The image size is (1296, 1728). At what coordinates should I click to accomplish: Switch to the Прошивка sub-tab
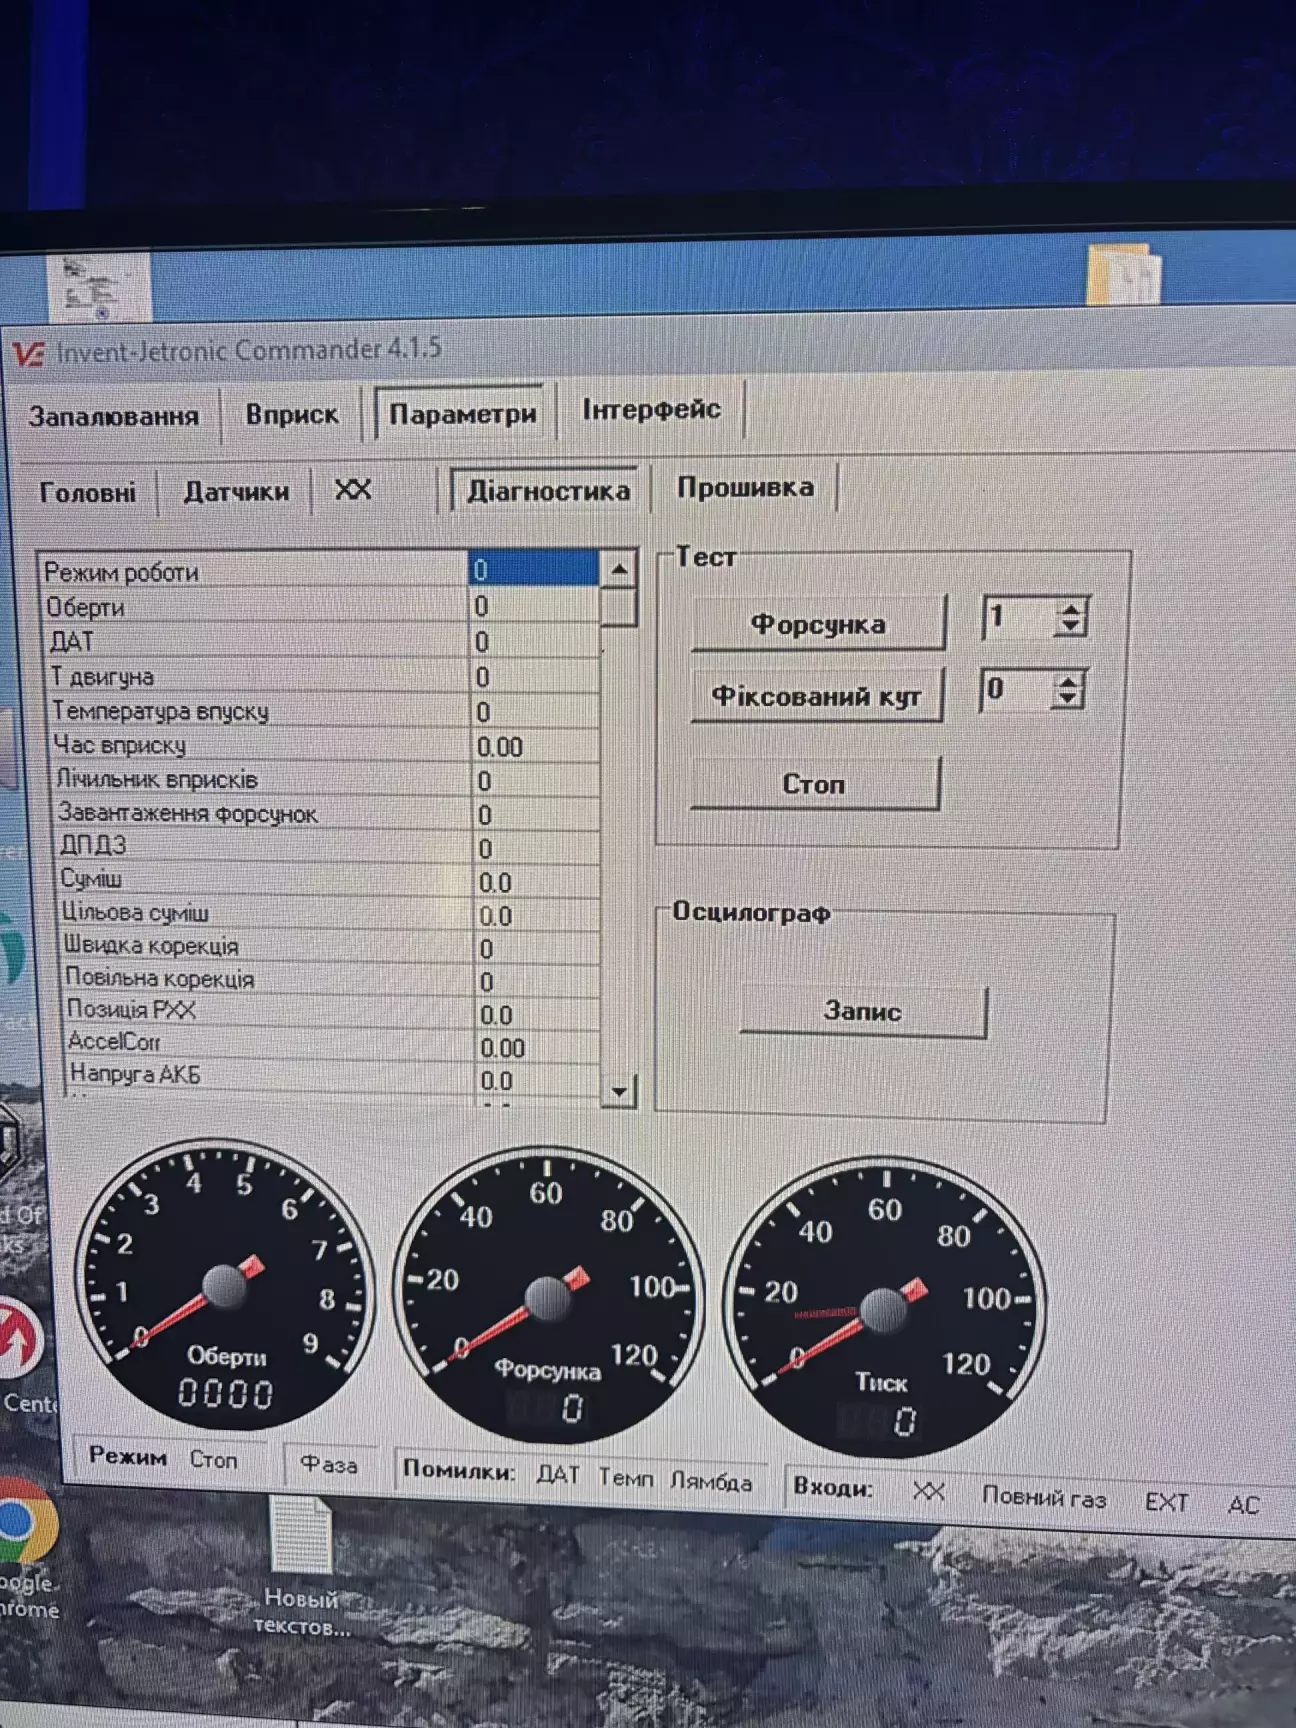[745, 488]
